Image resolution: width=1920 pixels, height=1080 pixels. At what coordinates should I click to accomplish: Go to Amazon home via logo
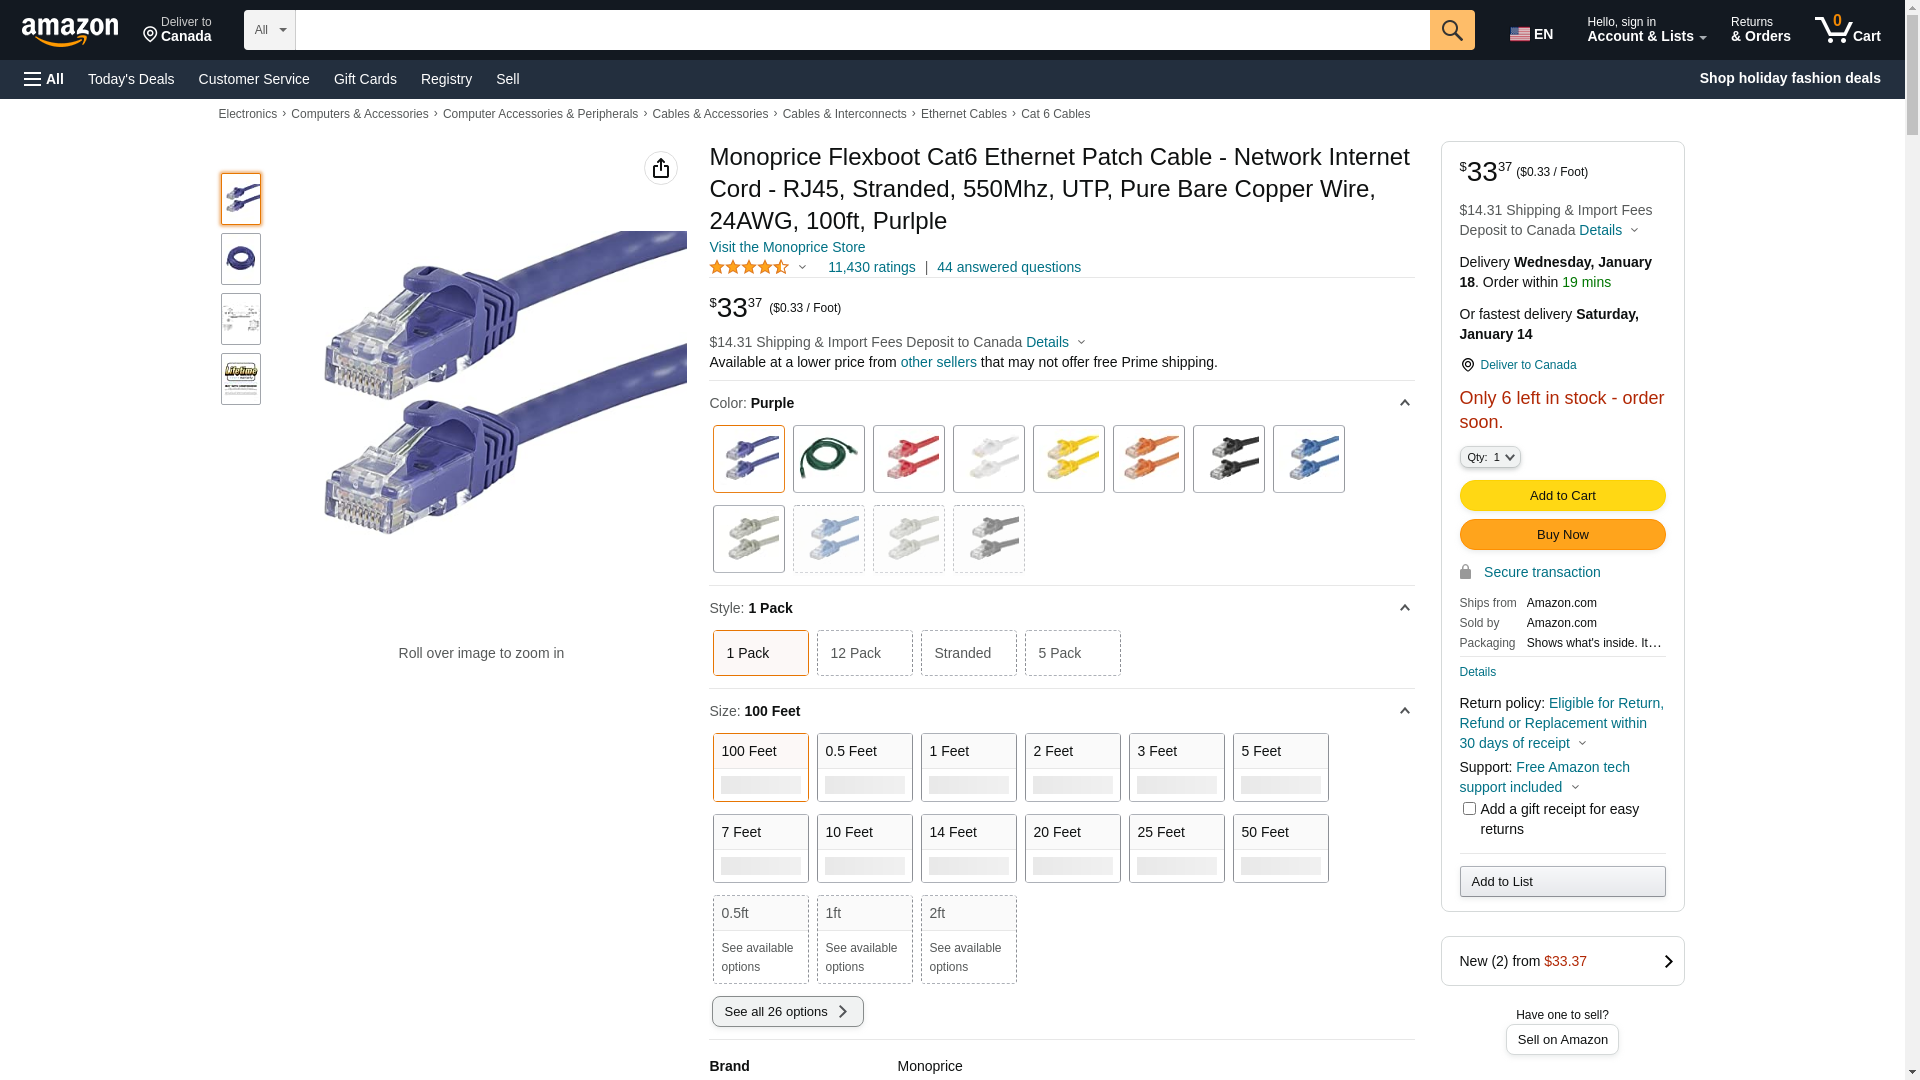point(70,32)
